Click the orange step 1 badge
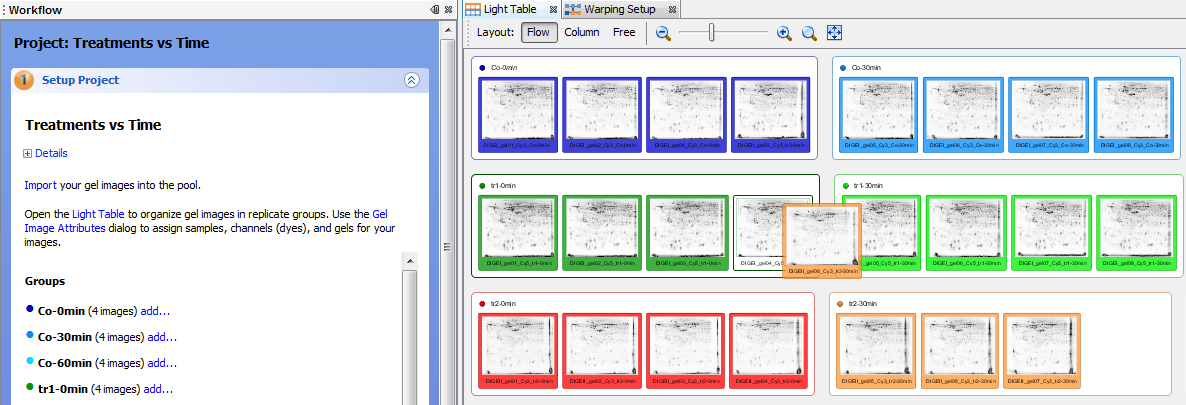Viewport: 1186px width, 405px height. [25, 81]
